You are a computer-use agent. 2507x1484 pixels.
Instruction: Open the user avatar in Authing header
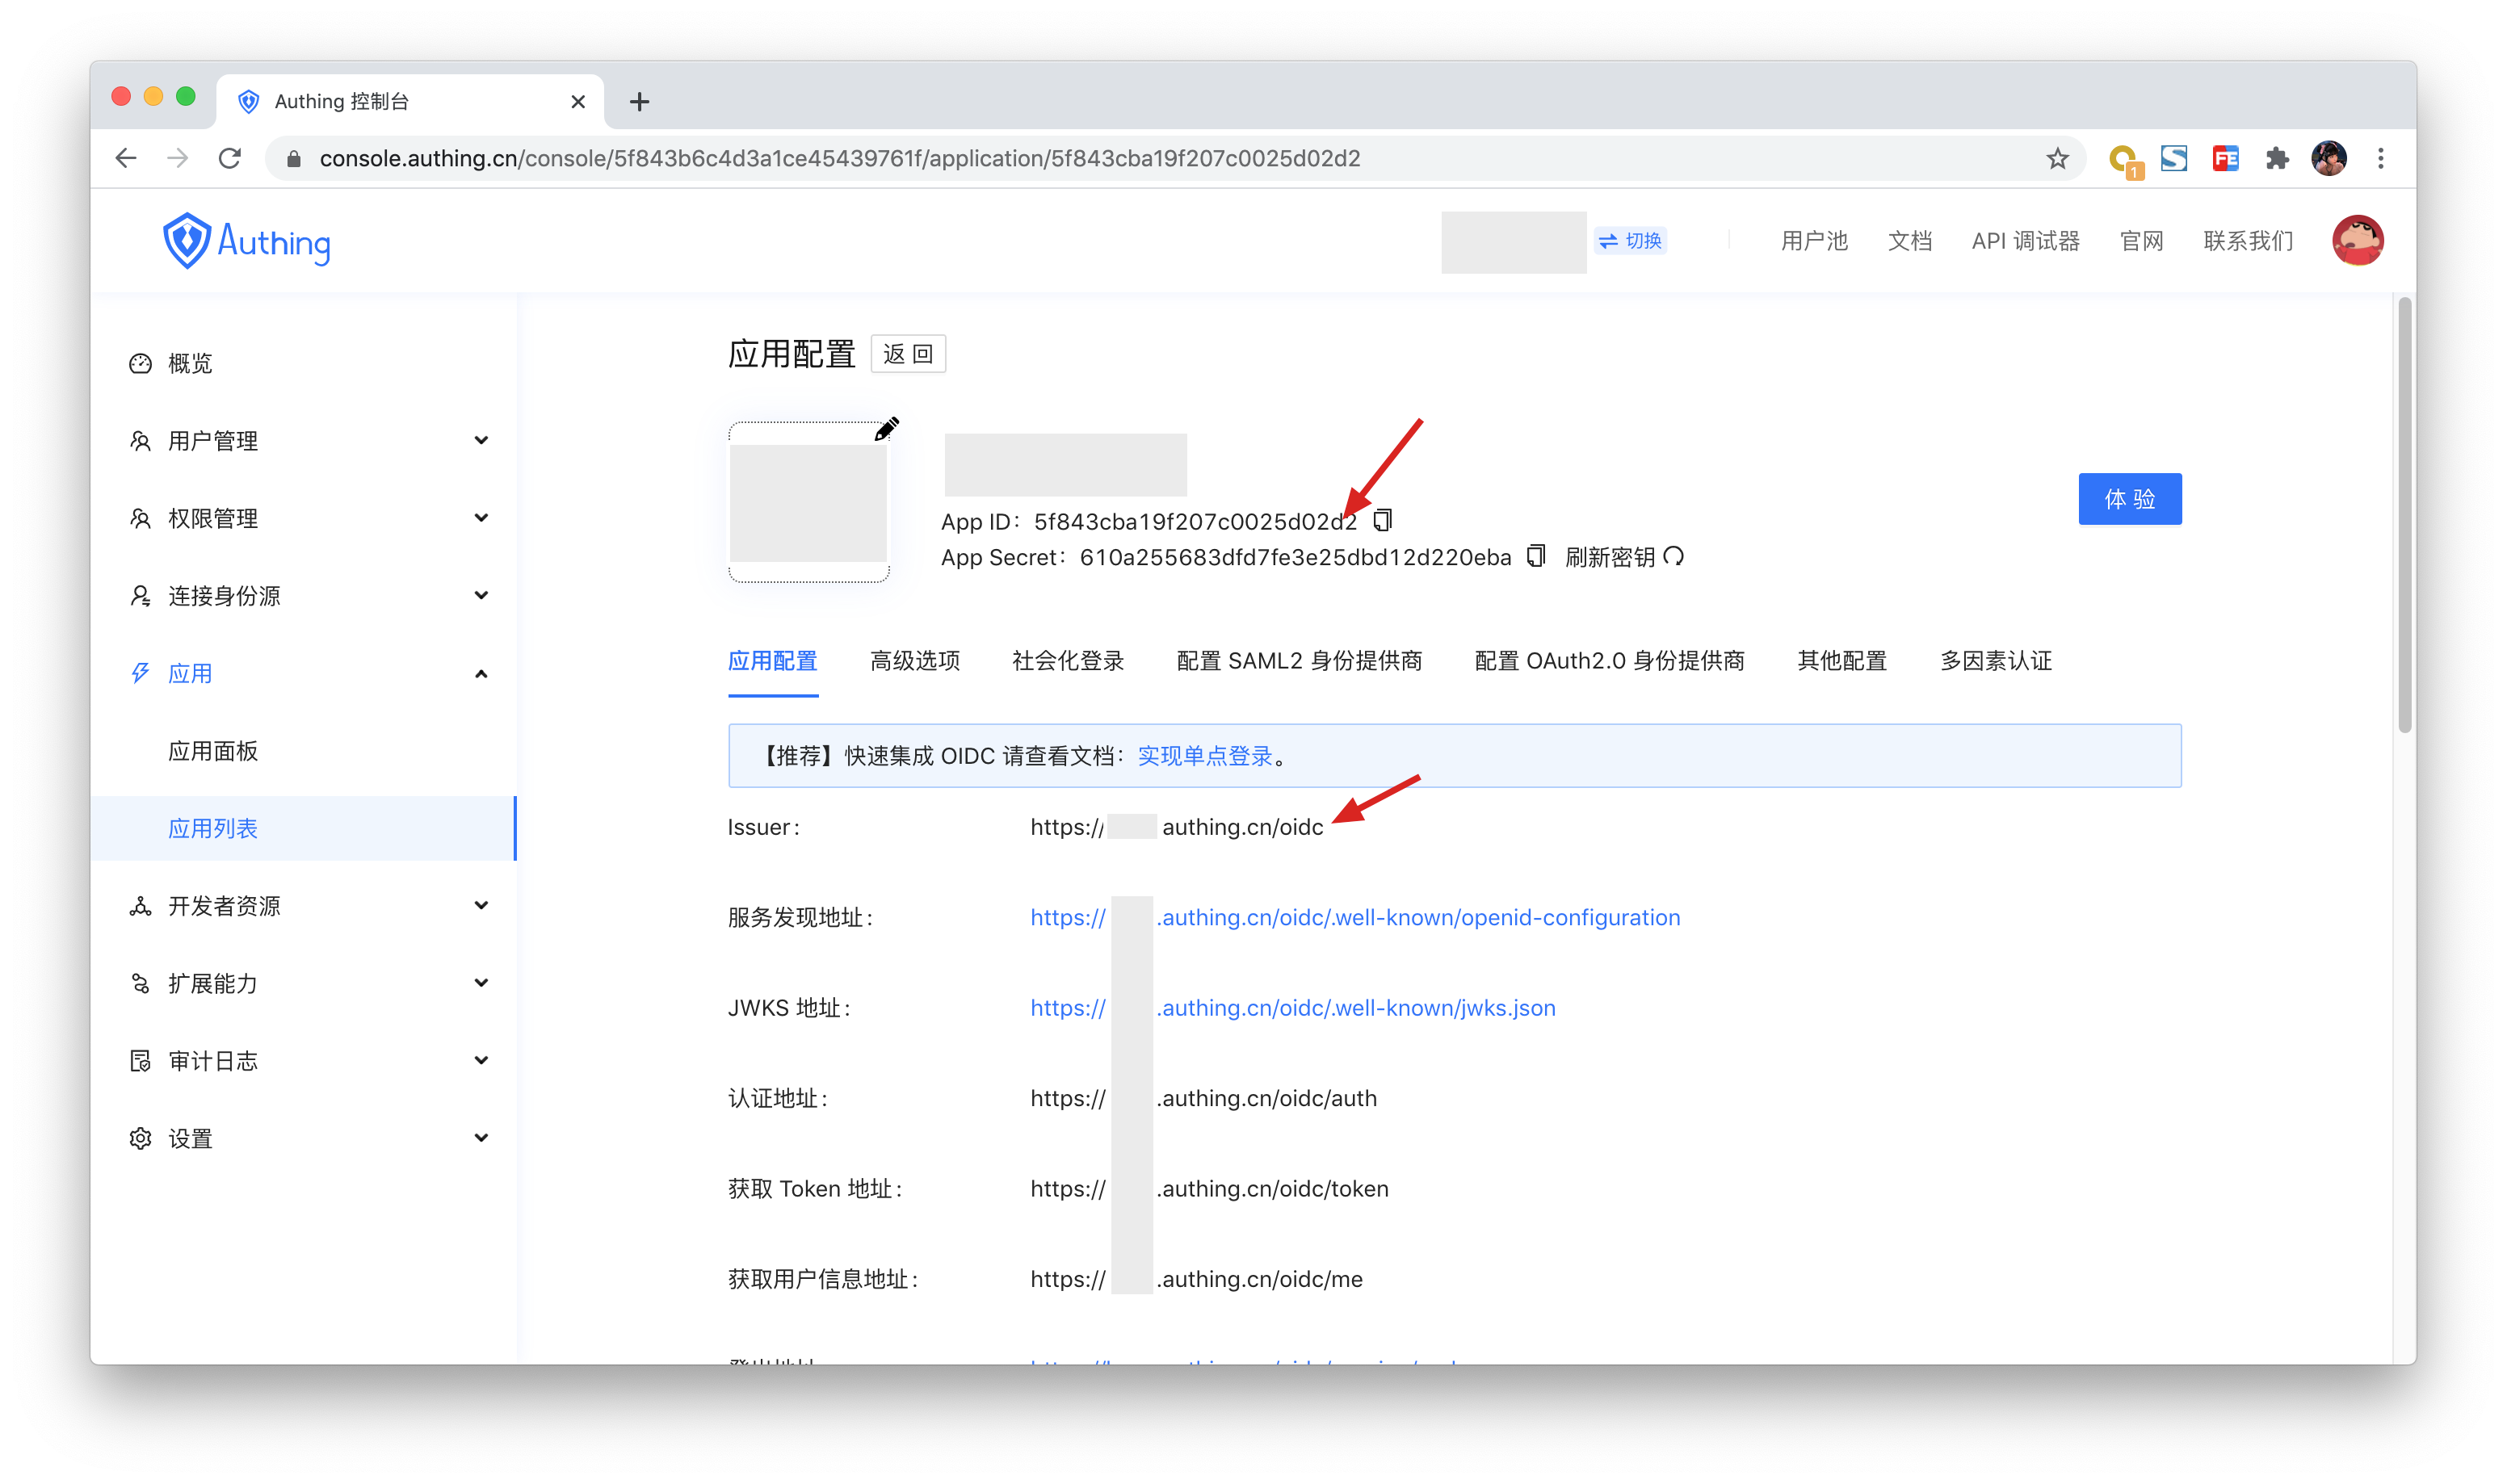2357,241
